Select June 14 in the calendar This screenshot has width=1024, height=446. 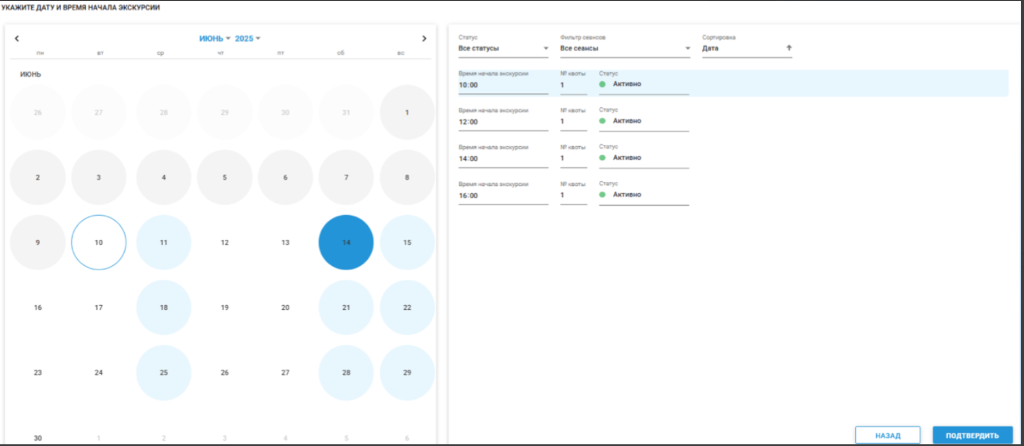346,242
